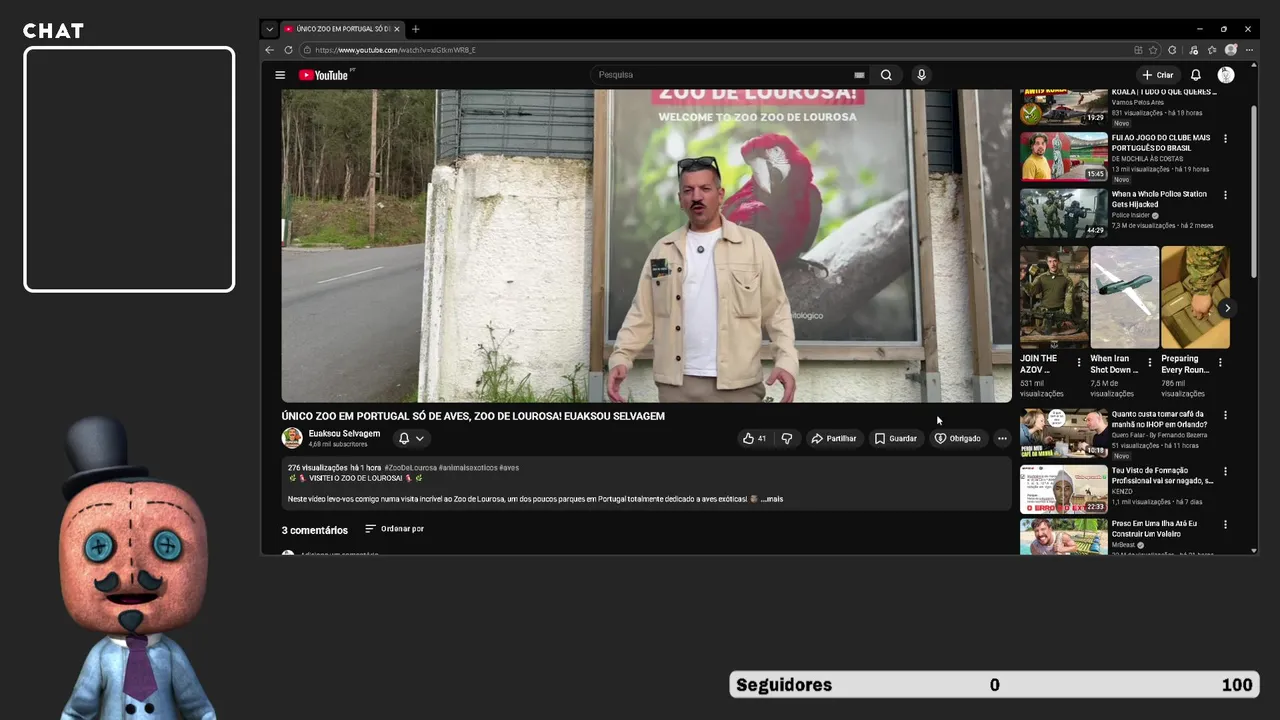1280x720 pixels.
Task: Open options for Visto de Formação video
Action: [1225, 471]
